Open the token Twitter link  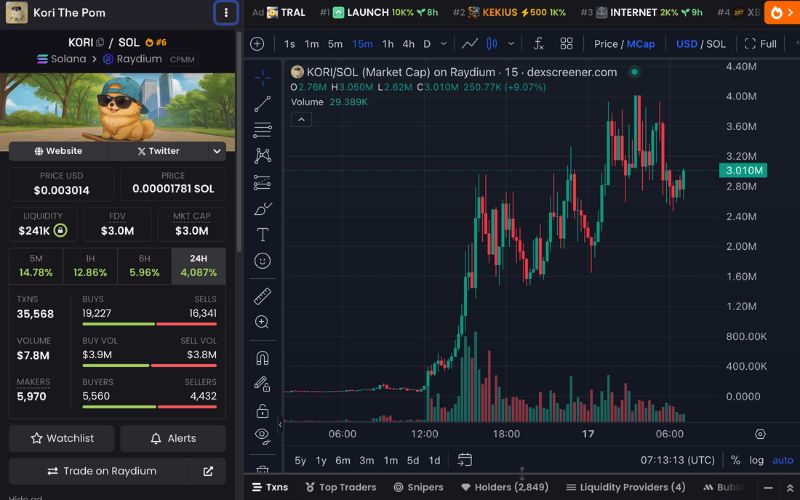click(158, 151)
